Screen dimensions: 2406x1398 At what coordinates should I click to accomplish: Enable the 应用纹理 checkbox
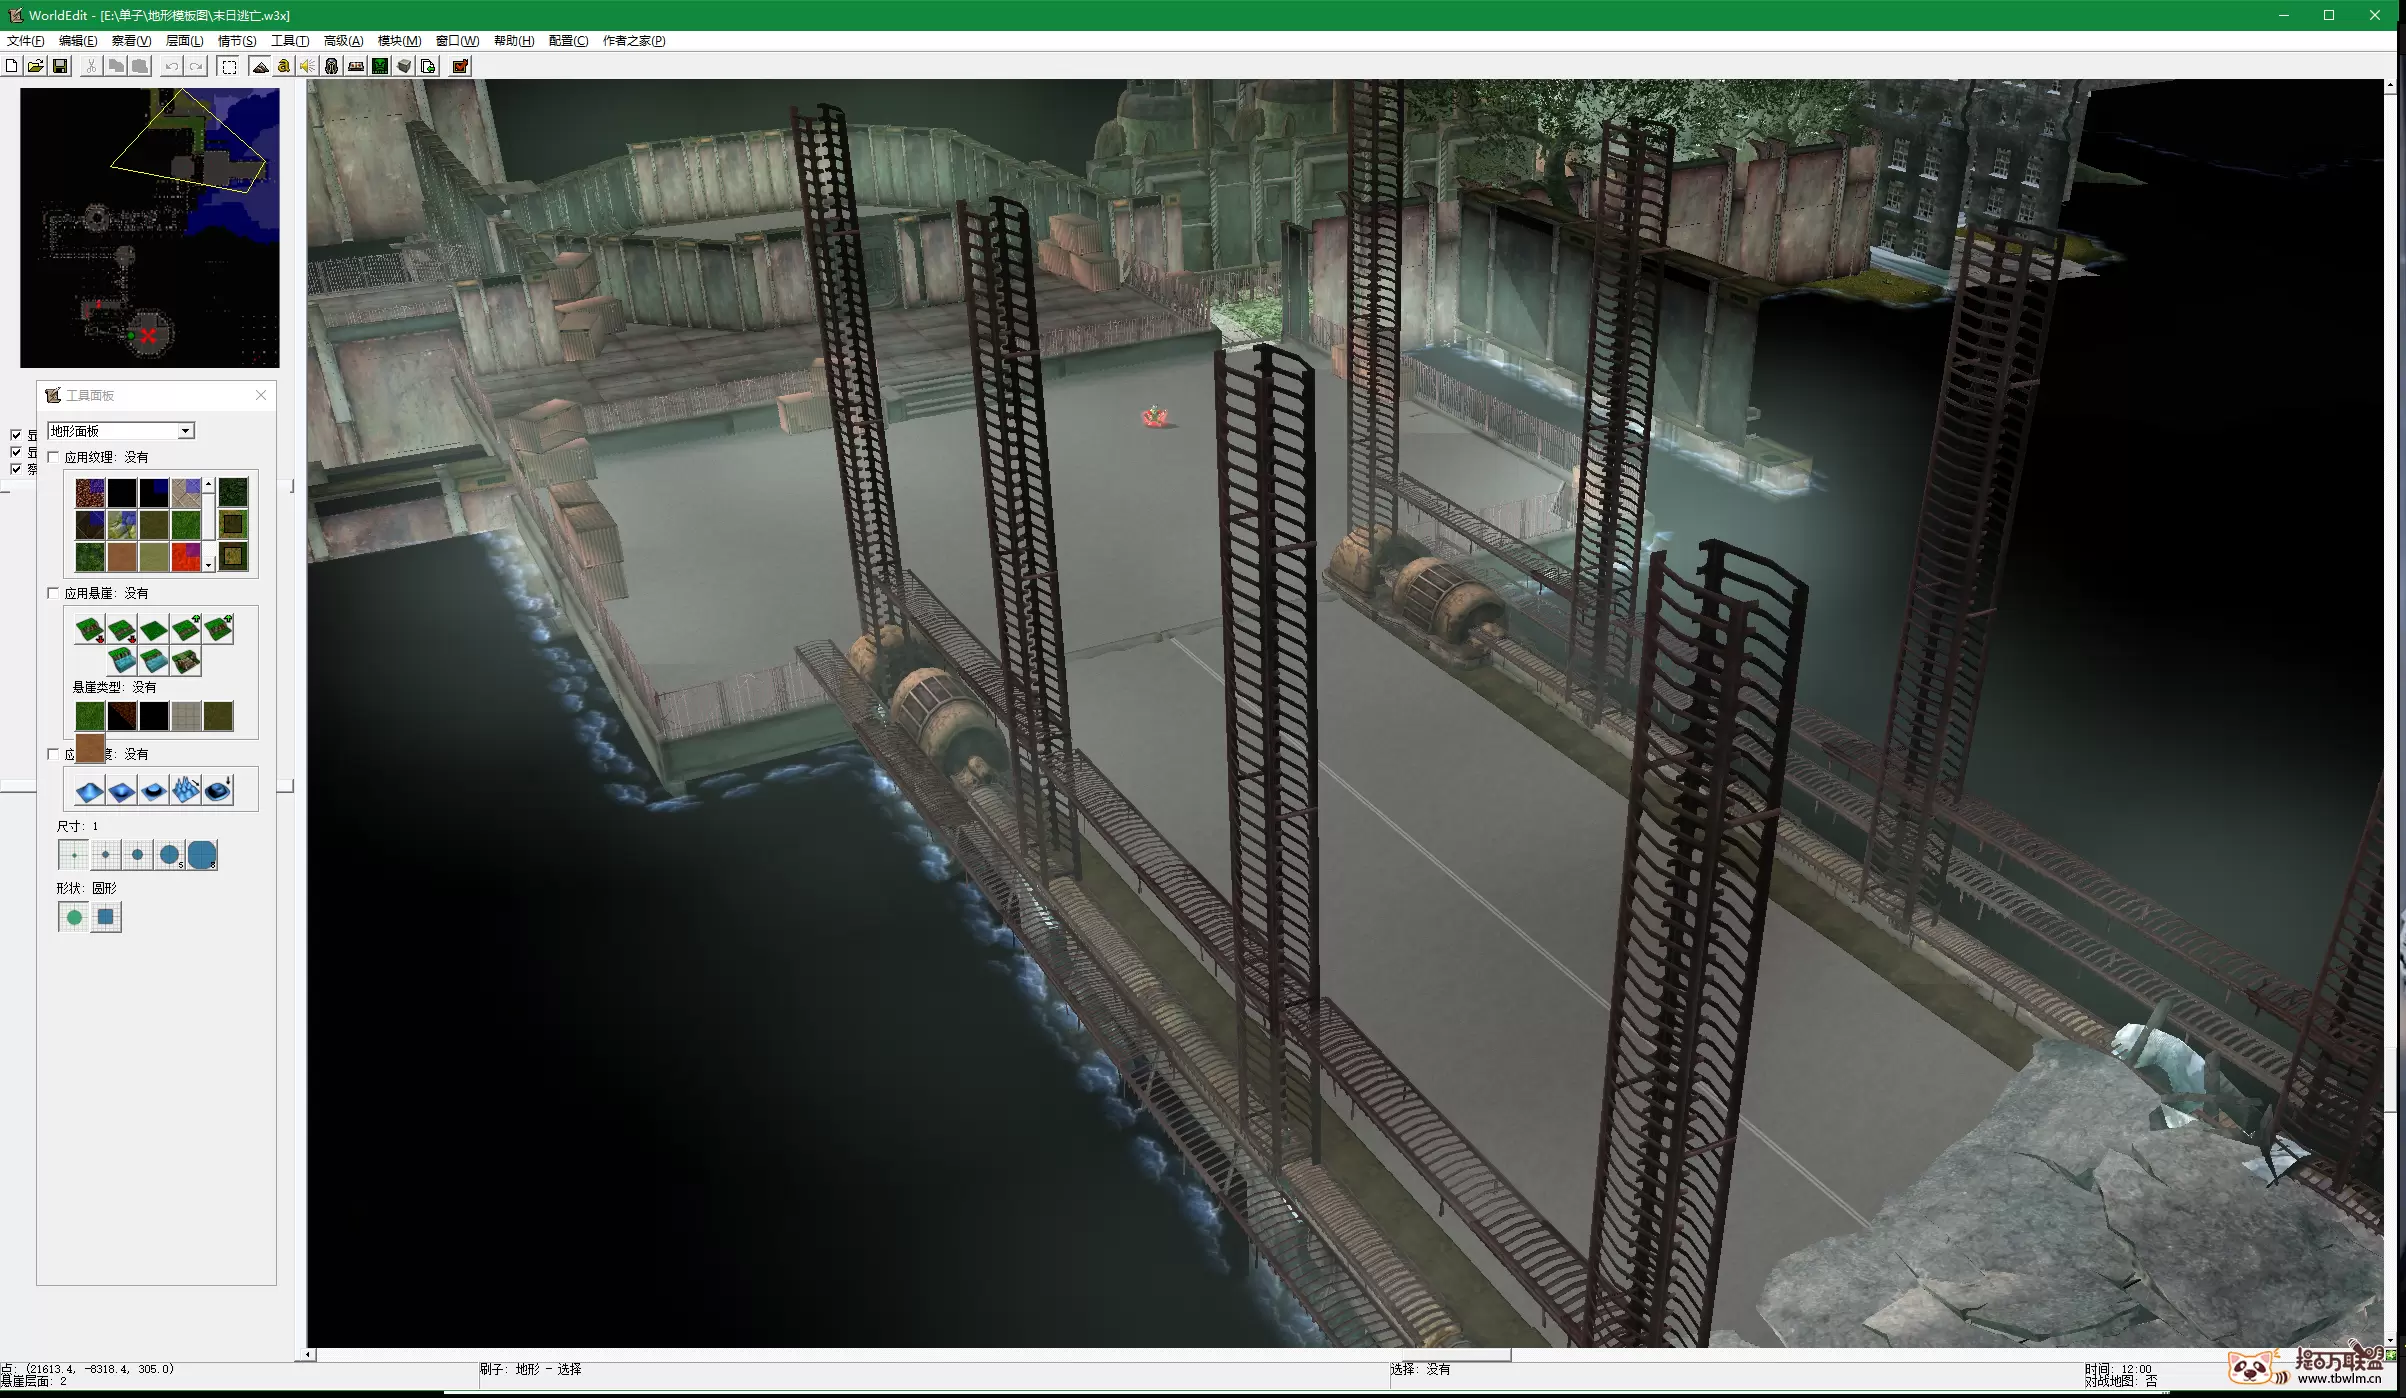pos(54,457)
